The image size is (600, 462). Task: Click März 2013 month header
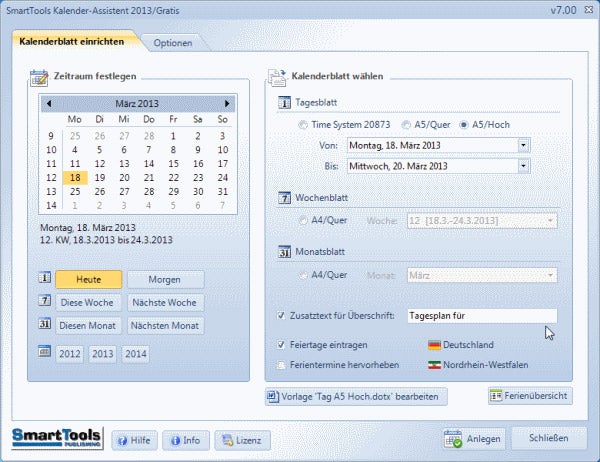(137, 104)
